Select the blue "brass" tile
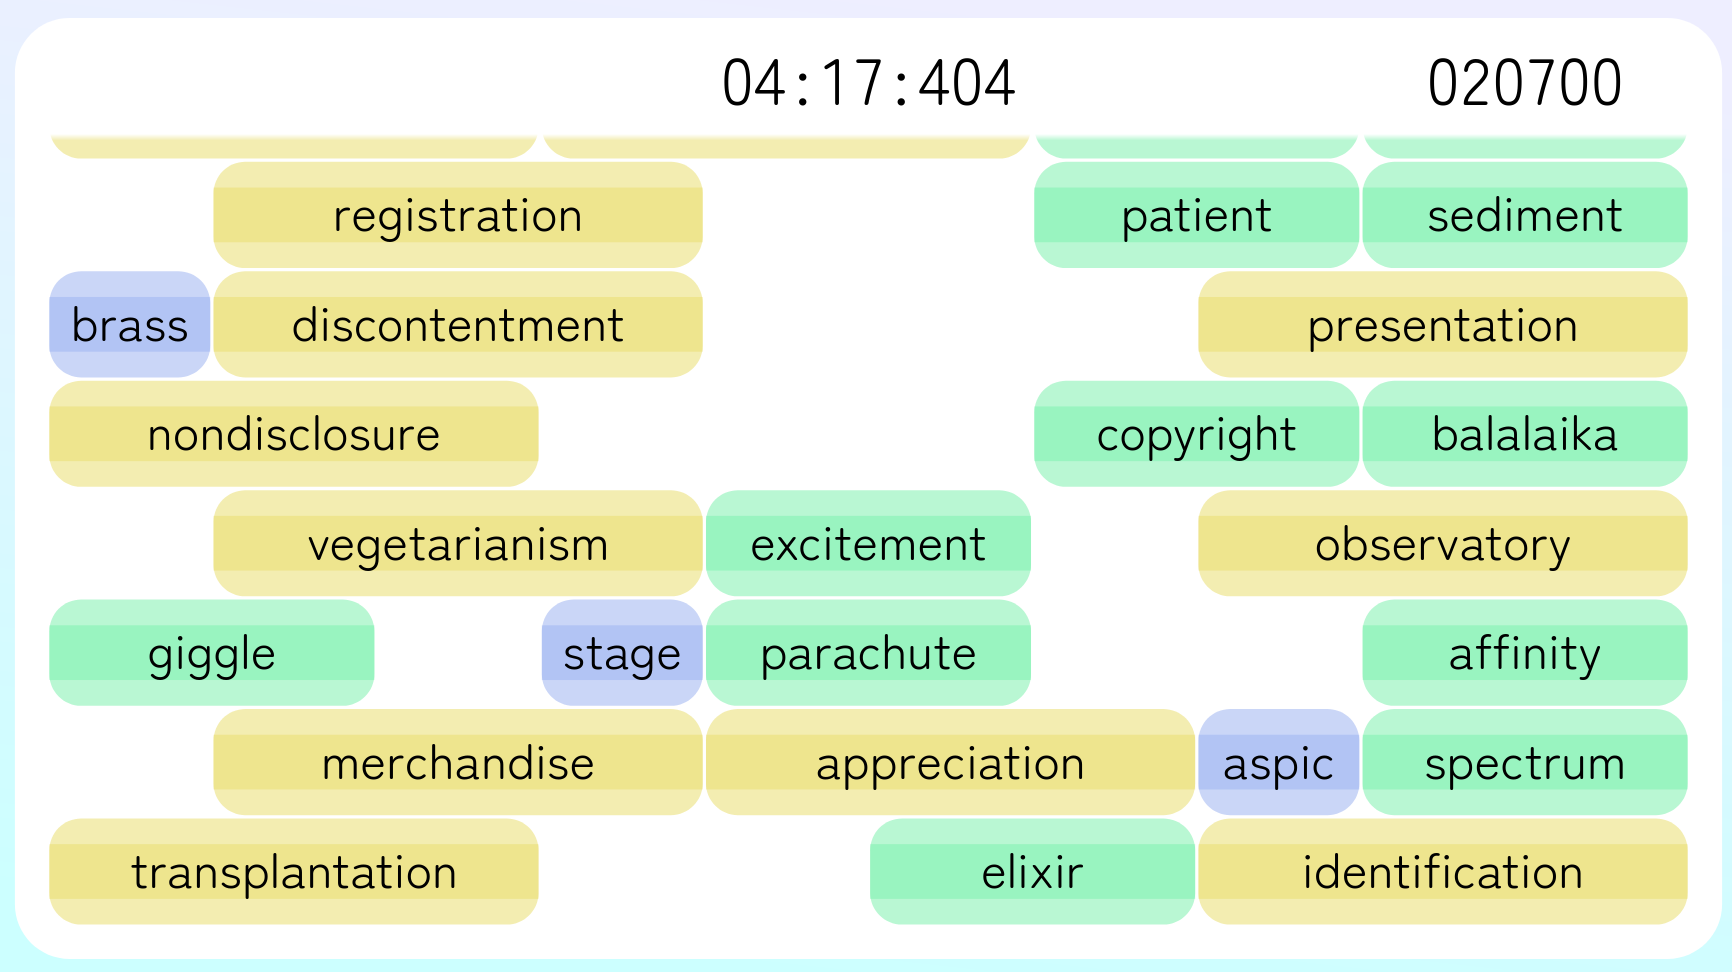This screenshot has height=972, width=1732. (130, 325)
